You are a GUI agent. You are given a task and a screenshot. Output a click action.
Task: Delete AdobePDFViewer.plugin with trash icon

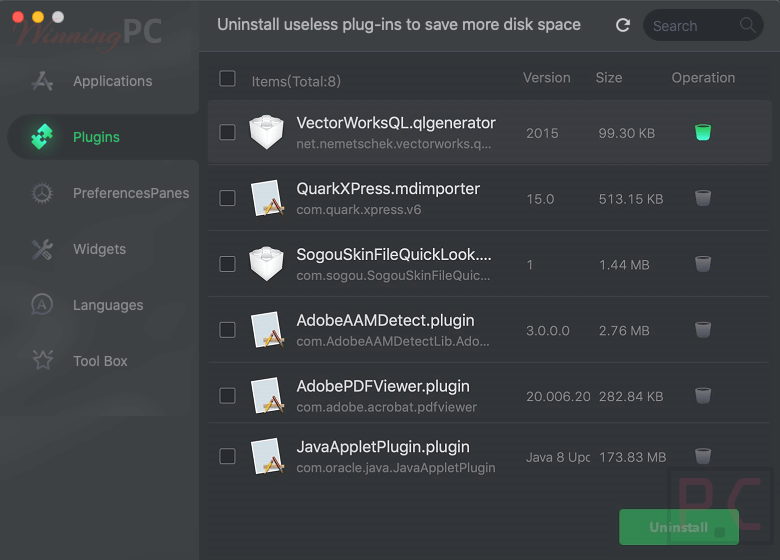[703, 395]
